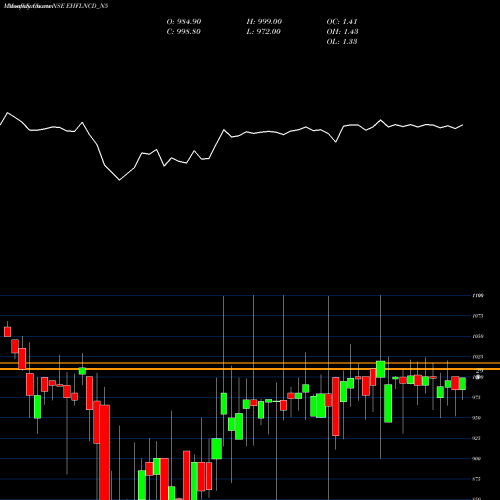Click the NSE EHFLNCD_N5 symbol title

coord(80,6)
